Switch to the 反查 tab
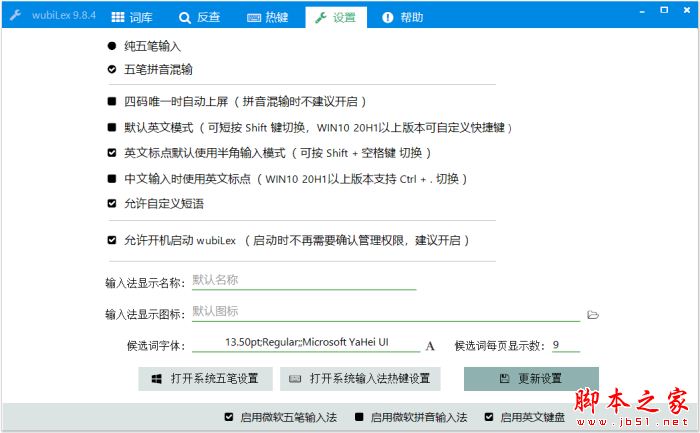This screenshot has height=433, width=700. pos(199,17)
